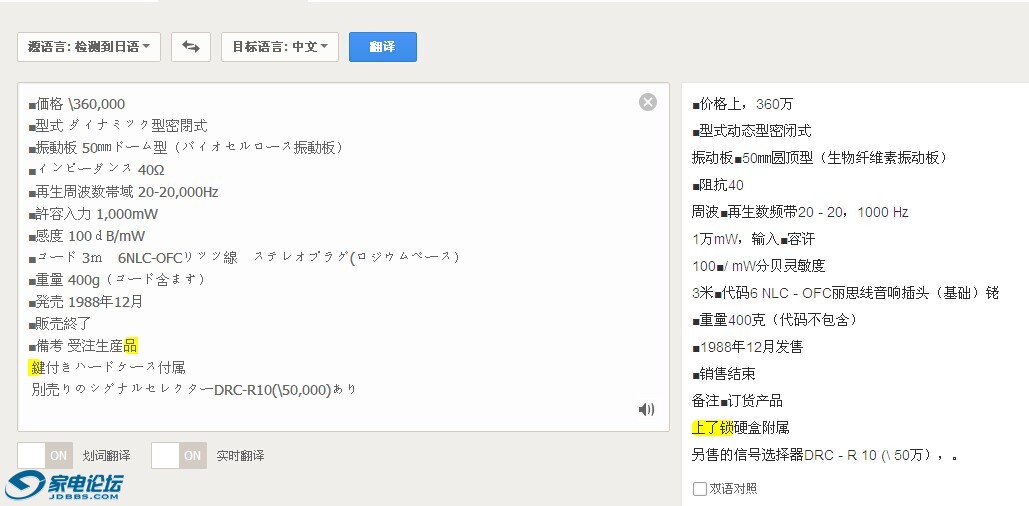This screenshot has height=506, width=1029.
Task: Click the translated line ■1988年12月发售
Action: pos(747,347)
